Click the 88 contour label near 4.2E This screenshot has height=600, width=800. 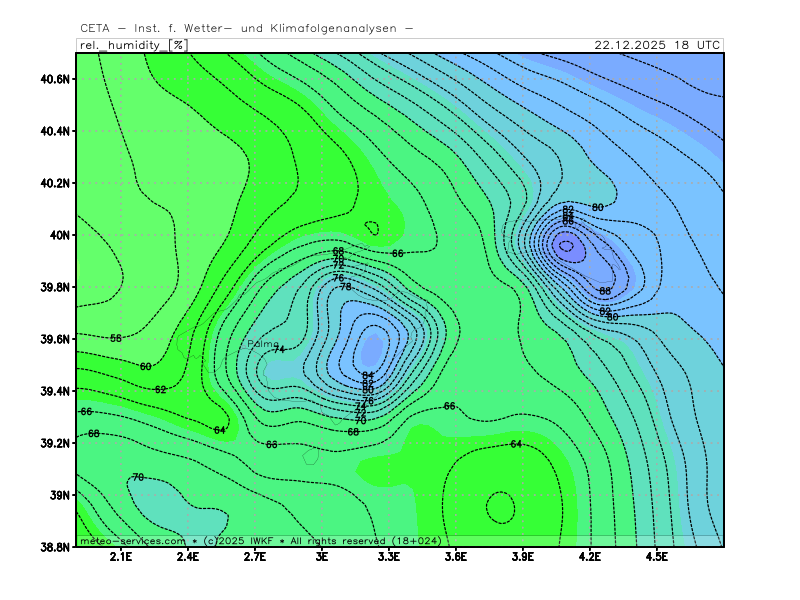click(605, 291)
